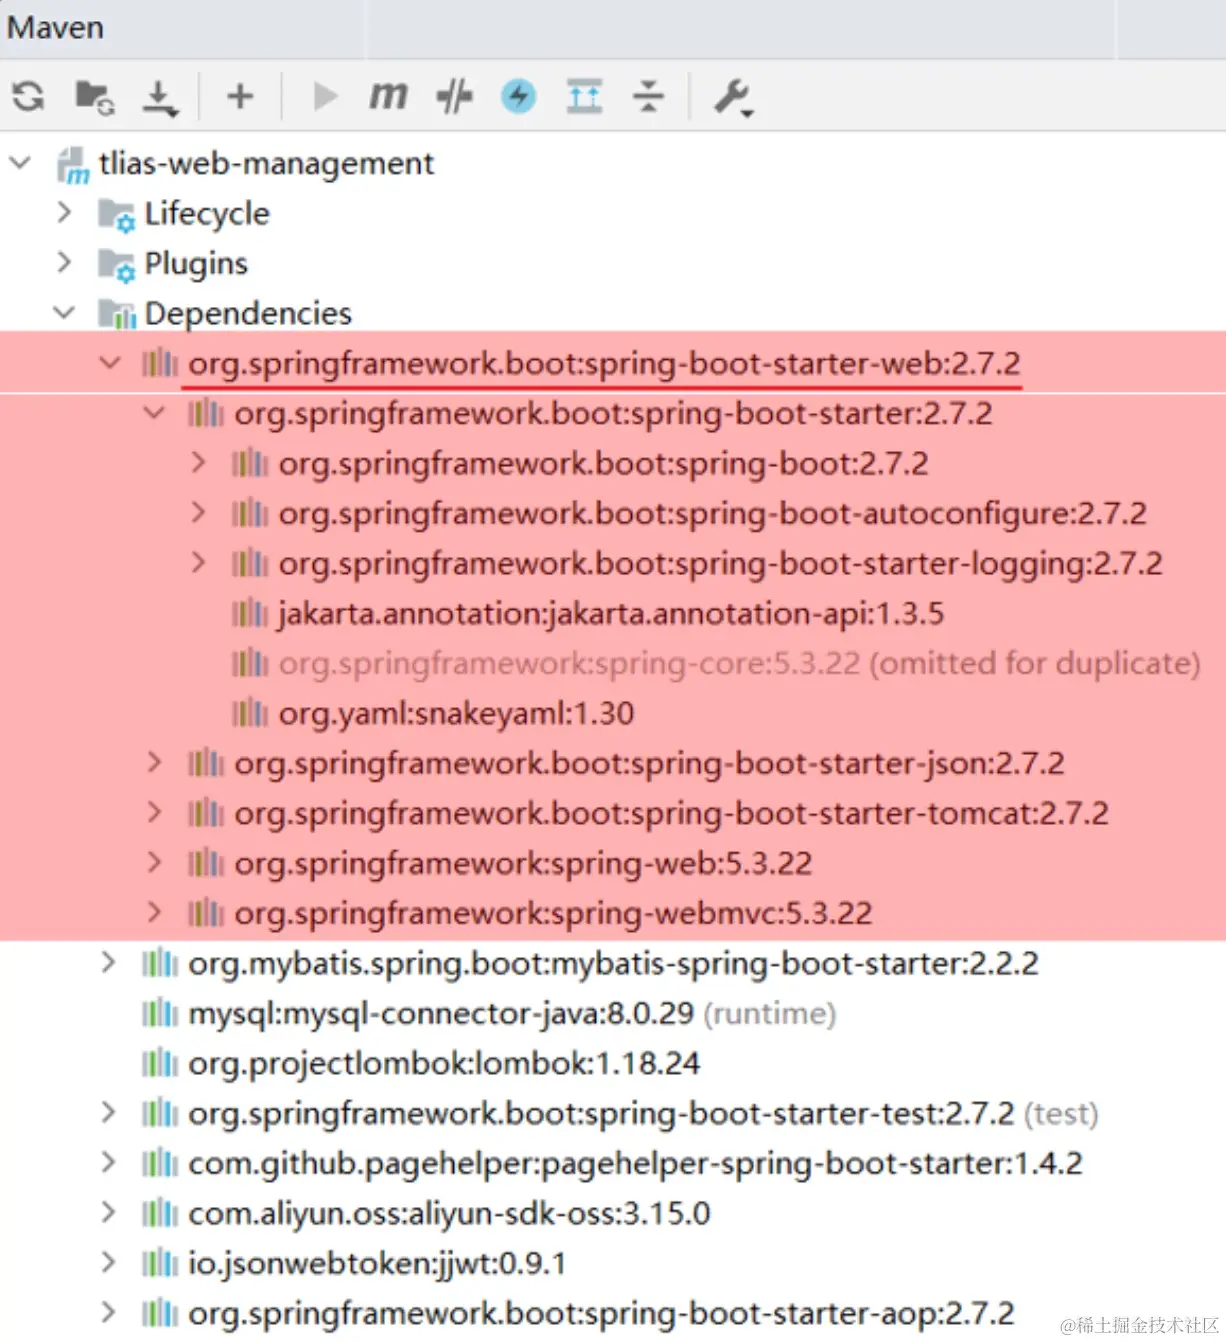Select the Dependencies label
Screen dimensions: 1226x1342
[248, 314]
